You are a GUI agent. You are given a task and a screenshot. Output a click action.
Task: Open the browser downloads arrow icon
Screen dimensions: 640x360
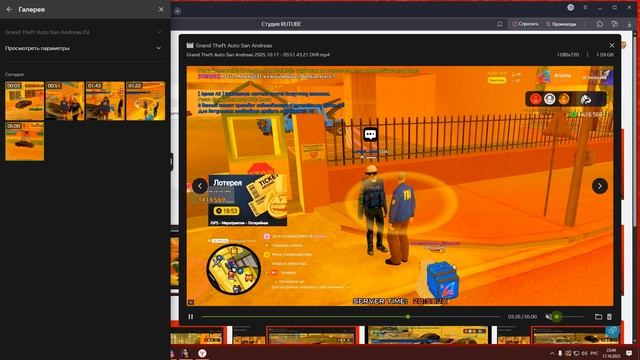click(x=629, y=24)
